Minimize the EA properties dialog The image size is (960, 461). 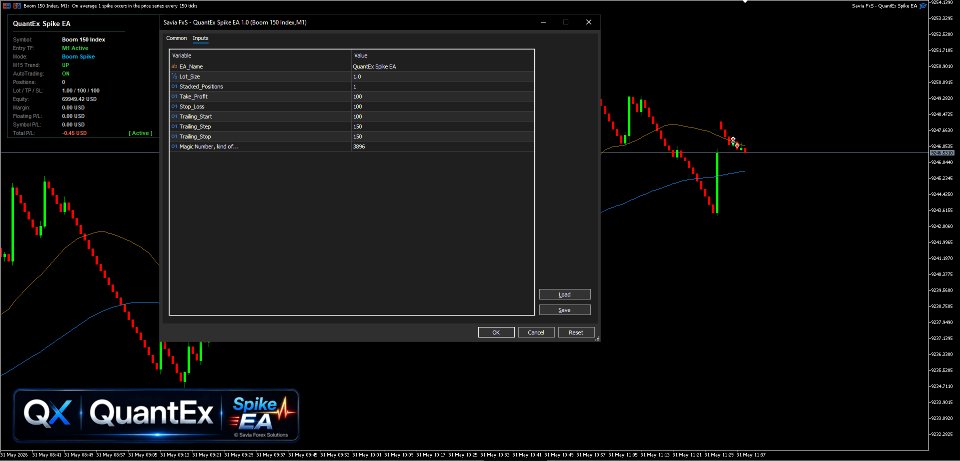point(543,22)
